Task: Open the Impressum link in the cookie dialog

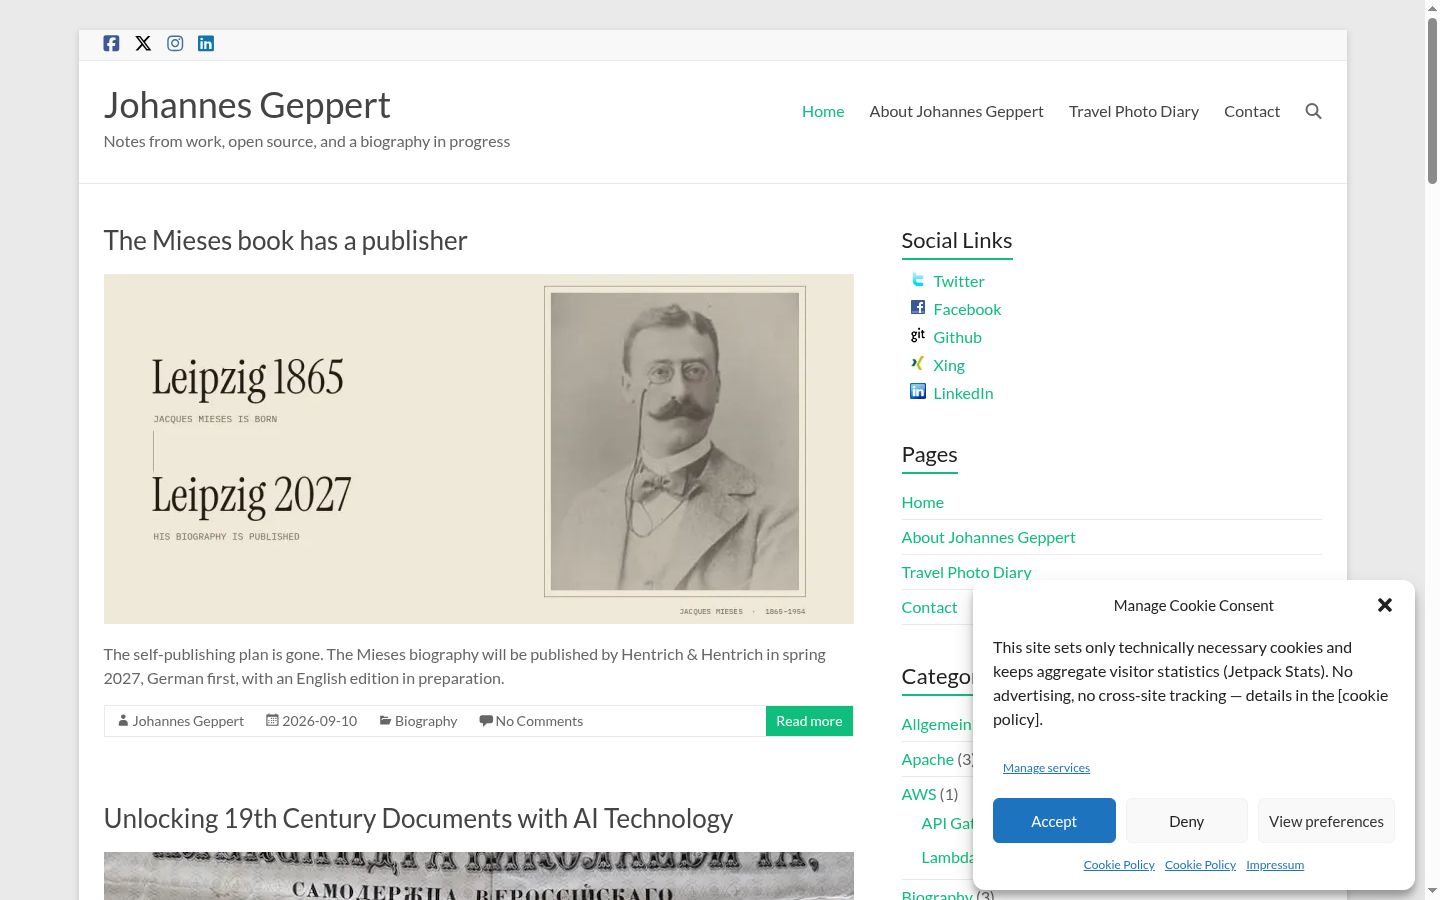Action: pos(1275,865)
